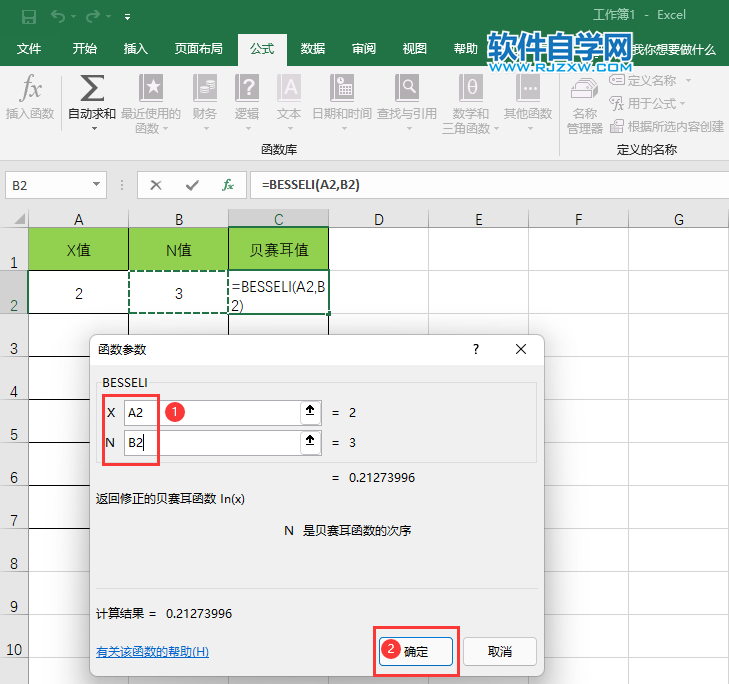
Task: Select the Formulas (公式) tab
Action: pos(262,49)
